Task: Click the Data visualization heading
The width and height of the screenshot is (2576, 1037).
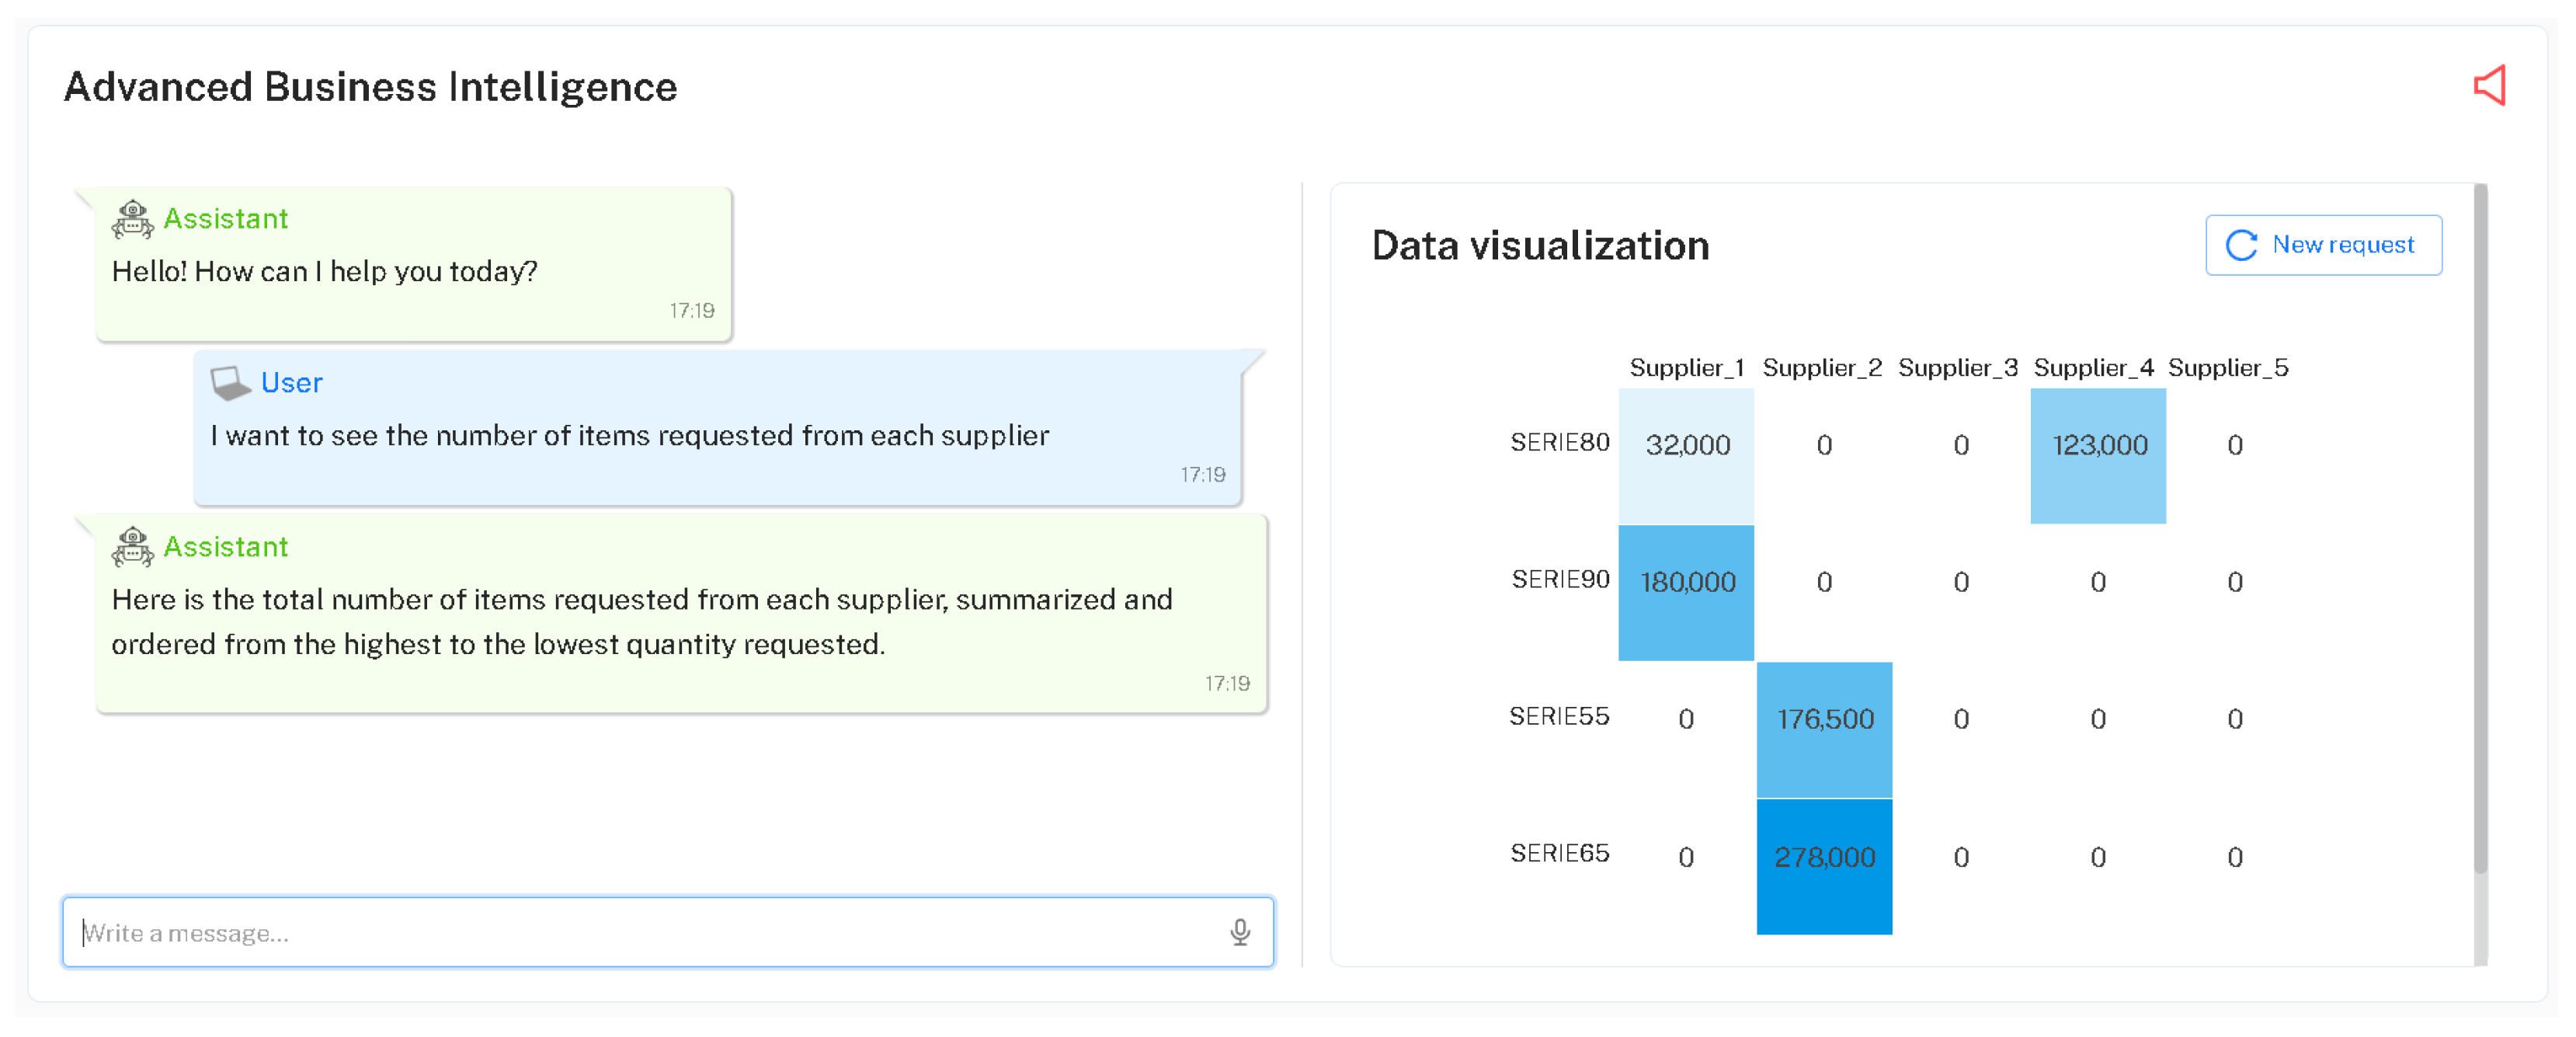Action: (x=1540, y=246)
